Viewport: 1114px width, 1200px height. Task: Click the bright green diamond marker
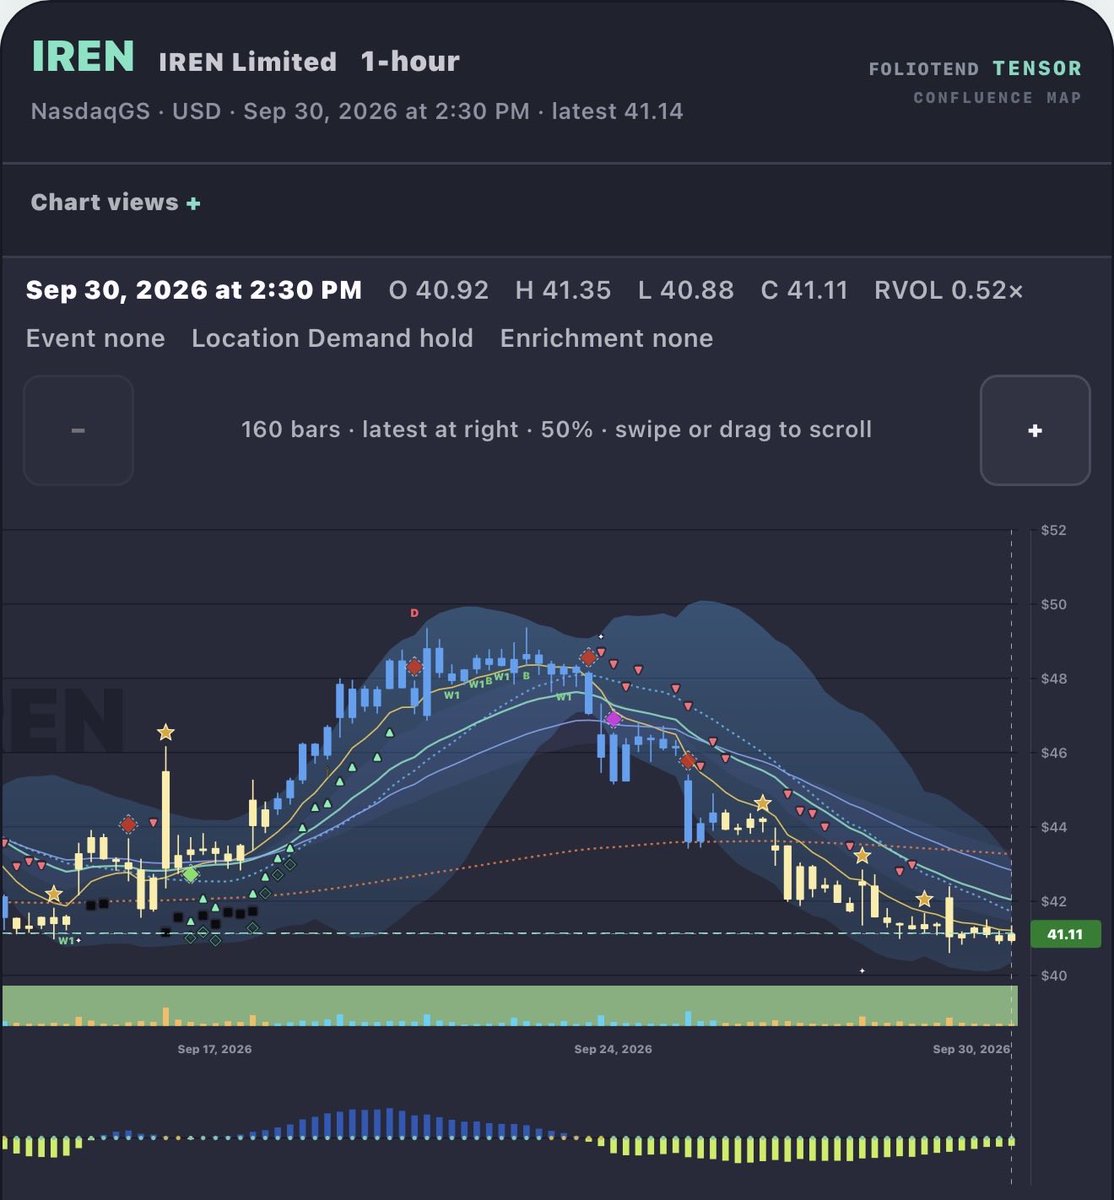(x=190, y=874)
